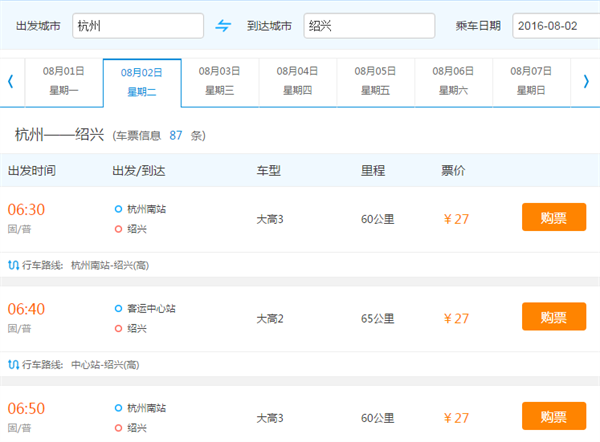Click the 出发时间 column header
Image resolution: width=600 pixels, height=442 pixels.
(32, 170)
